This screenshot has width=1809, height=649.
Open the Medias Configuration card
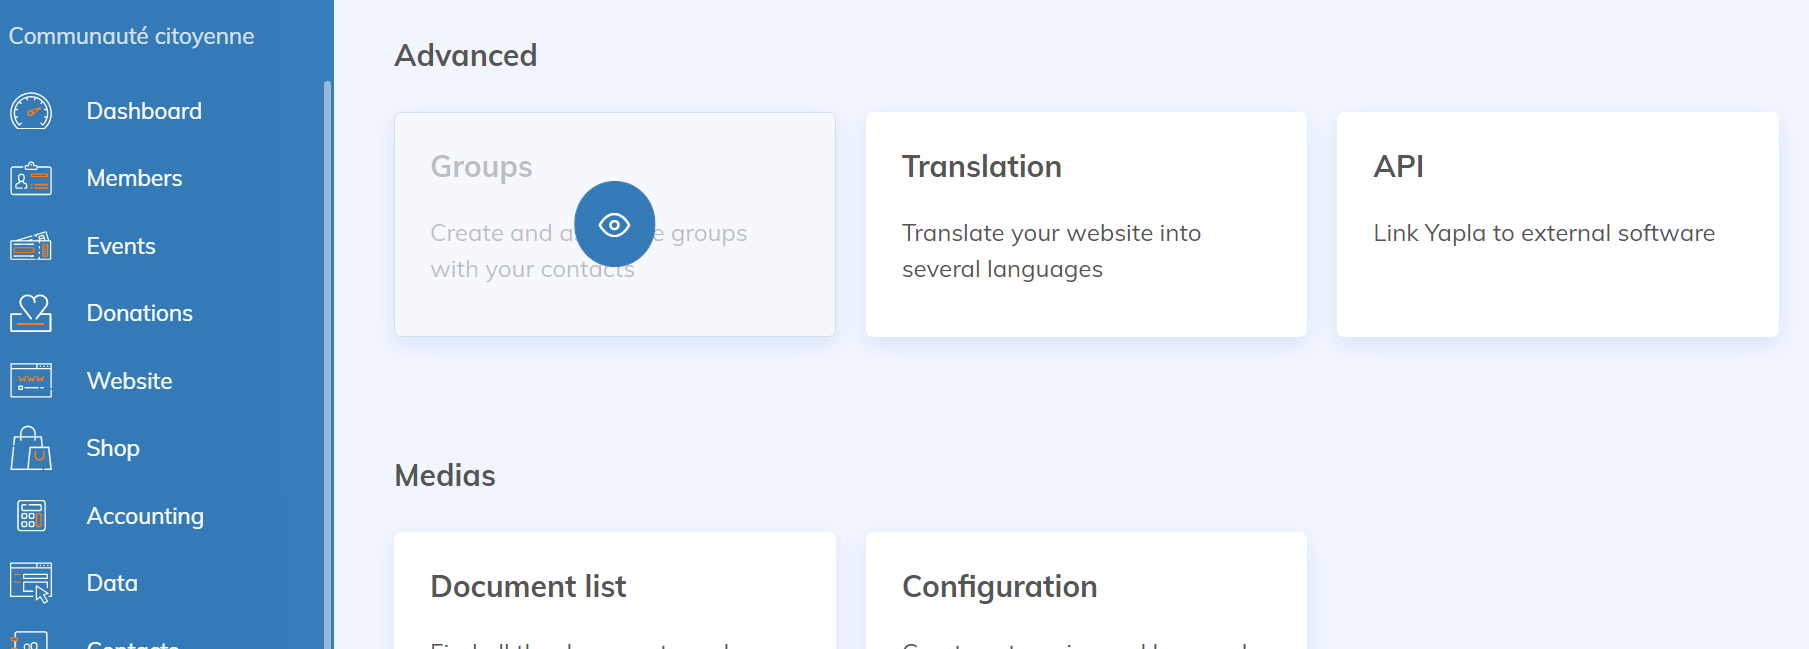[1086, 590]
